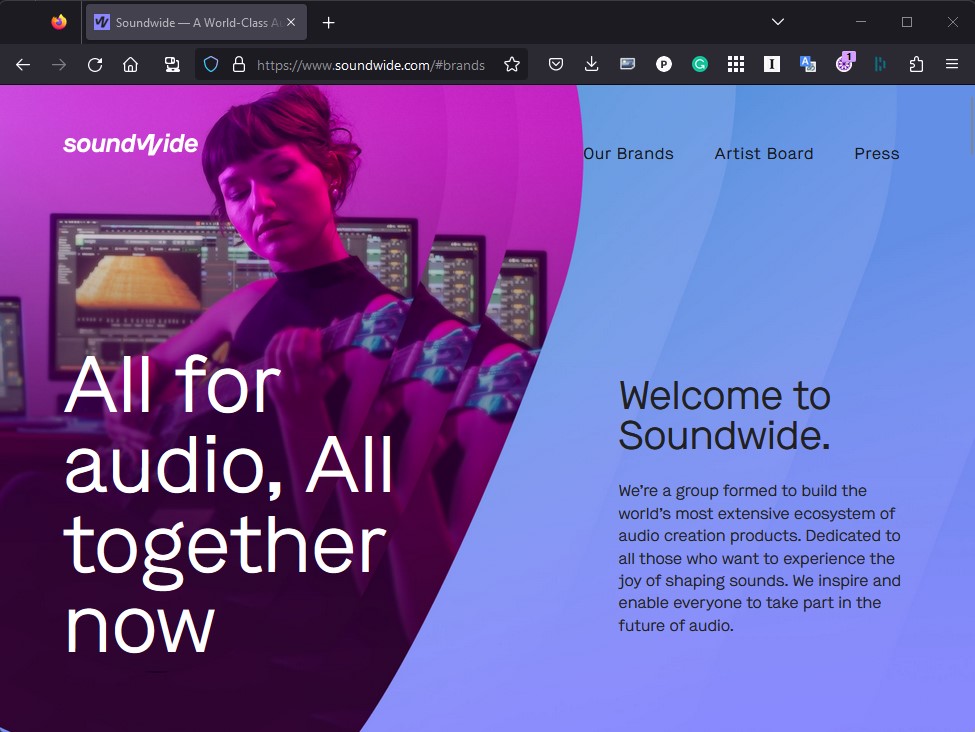Screen dimensions: 975x732
Task: Open the Grammarly extension
Action: [x=700, y=65]
